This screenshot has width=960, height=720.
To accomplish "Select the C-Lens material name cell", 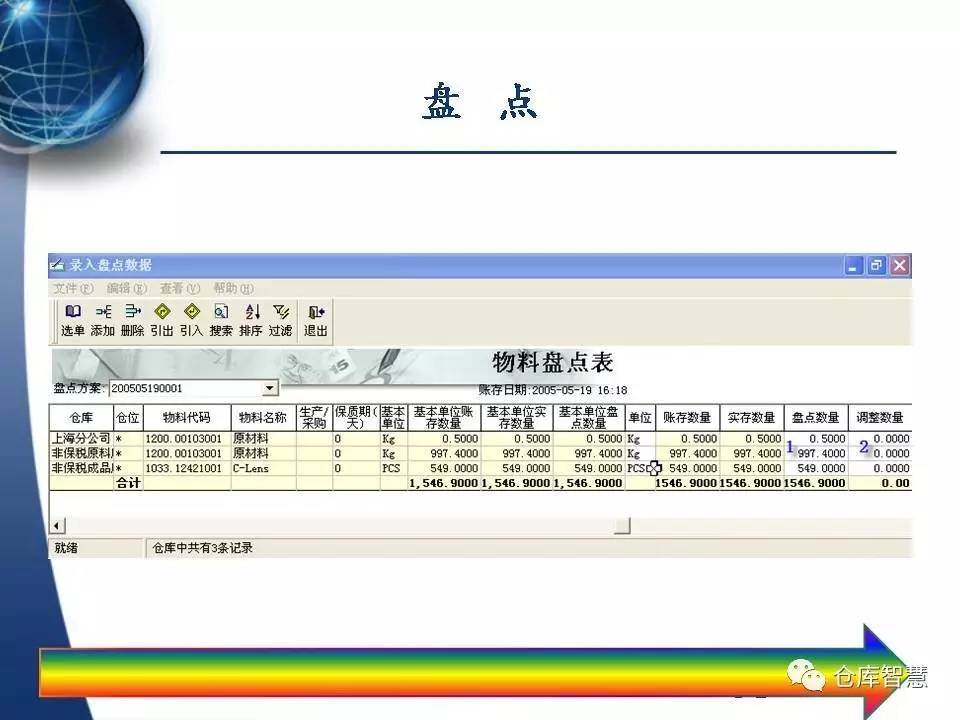I will pyautogui.click(x=263, y=468).
